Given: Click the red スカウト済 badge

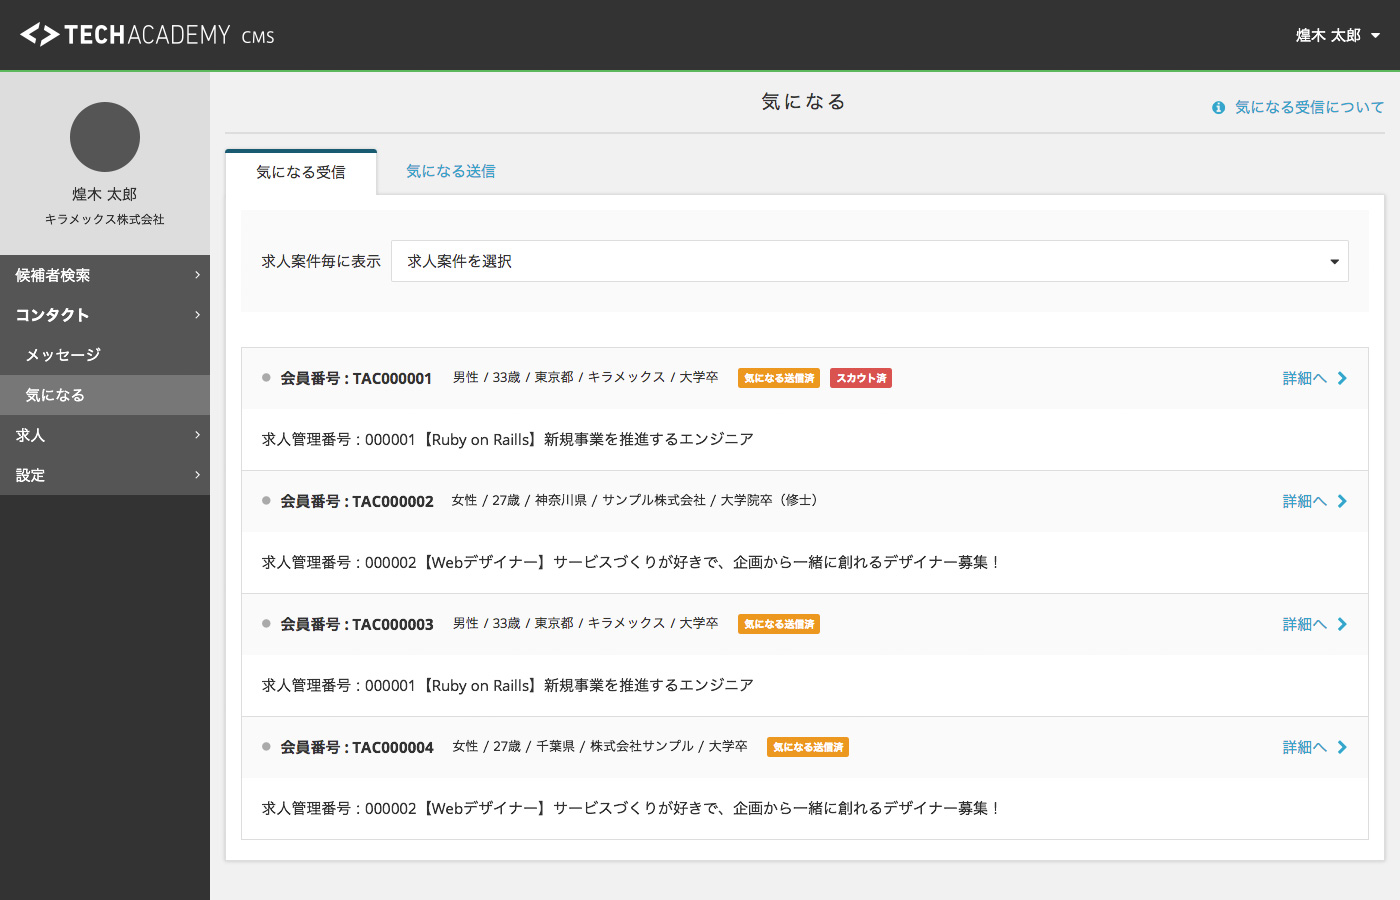Looking at the screenshot, I should click(860, 378).
